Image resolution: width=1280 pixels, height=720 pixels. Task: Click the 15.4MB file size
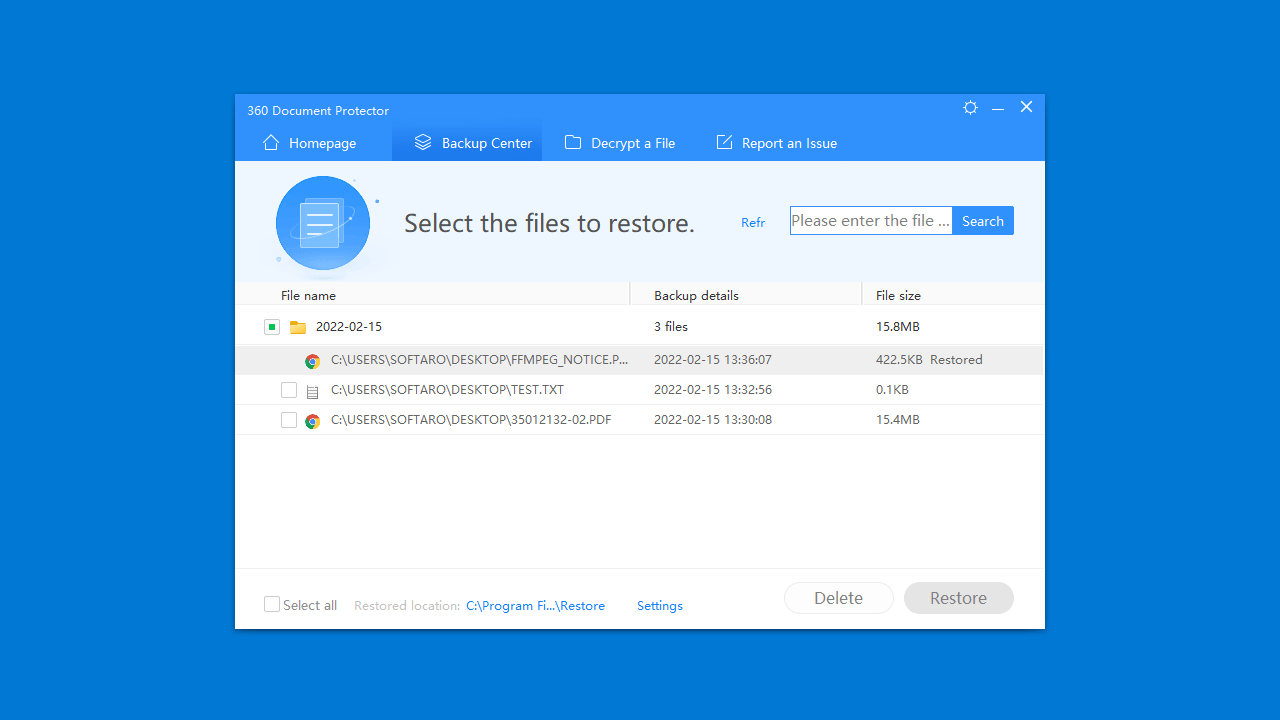(898, 420)
